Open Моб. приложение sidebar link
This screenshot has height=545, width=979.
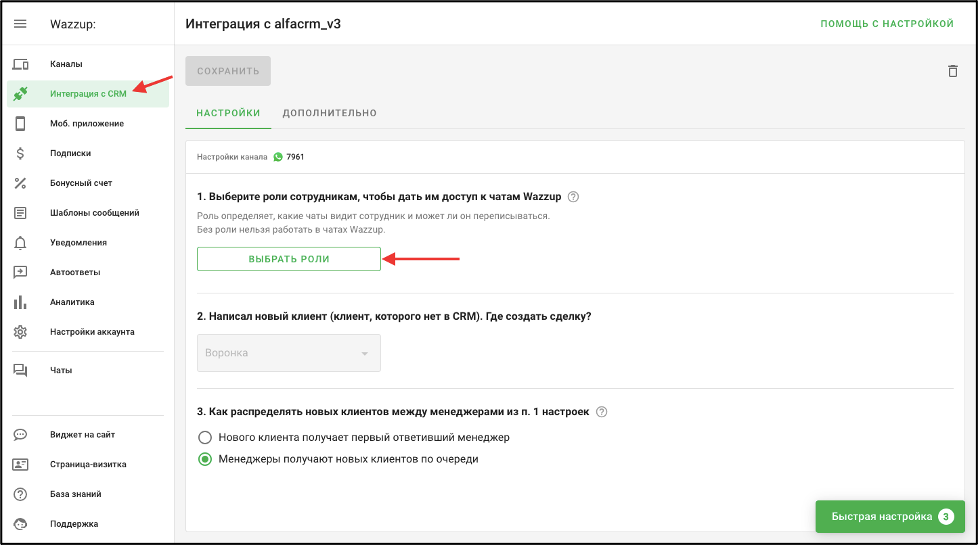[x=88, y=124]
